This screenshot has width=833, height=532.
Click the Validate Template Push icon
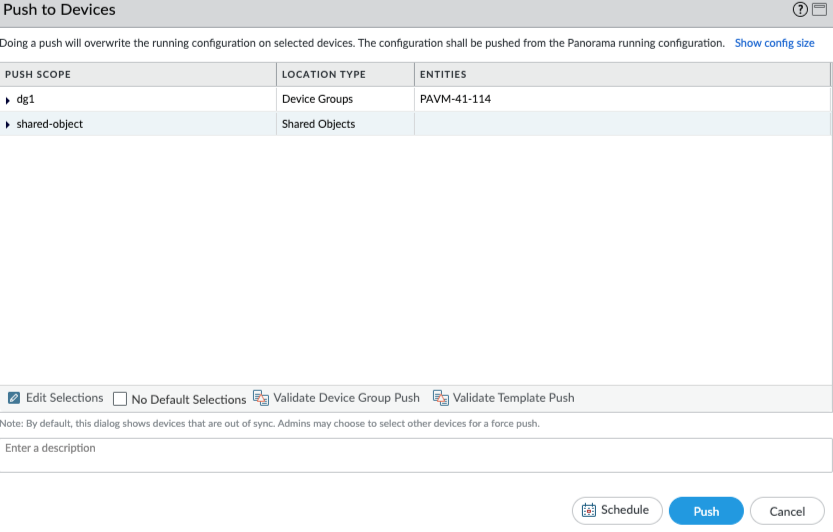440,398
